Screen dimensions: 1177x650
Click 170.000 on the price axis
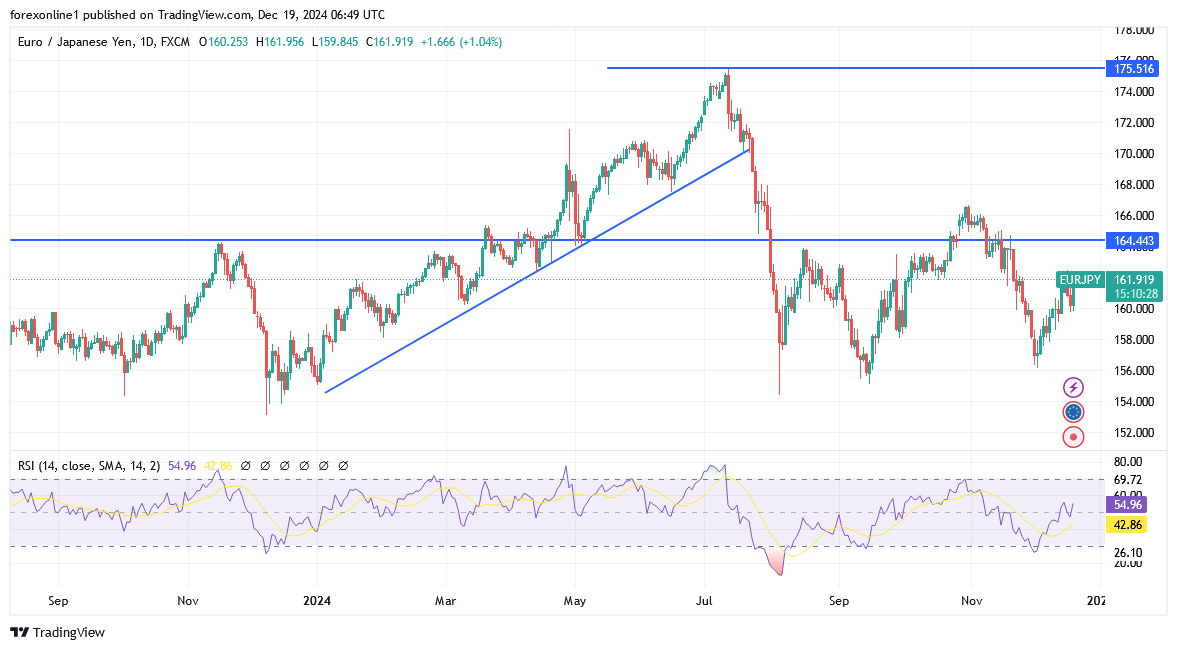(x=1133, y=154)
